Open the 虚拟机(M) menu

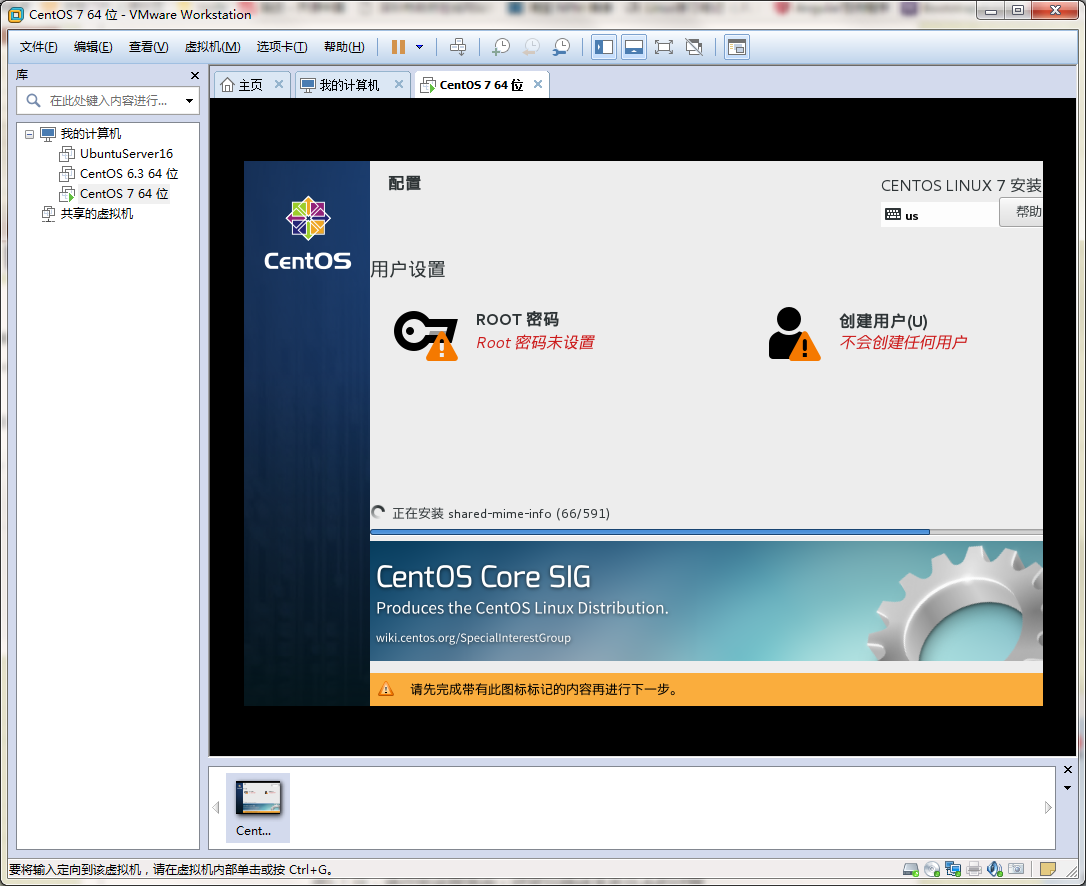[x=212, y=46]
